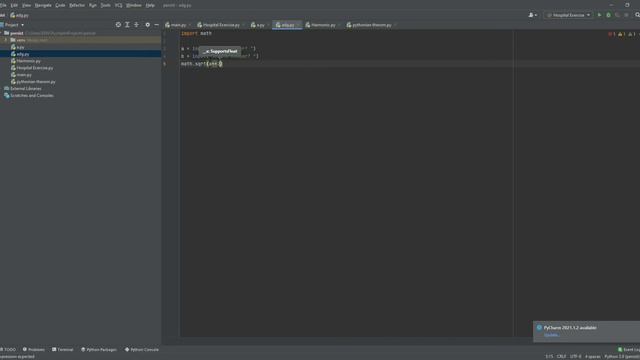
Task: Click the math.sqrt line in editor
Action: click(x=202, y=64)
